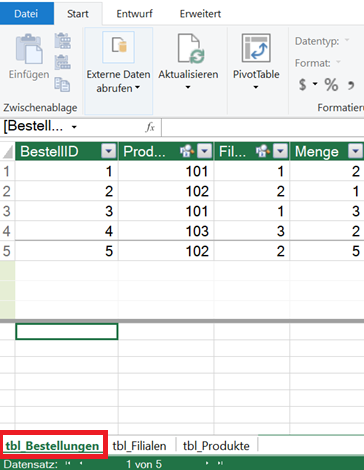The height and width of the screenshot is (470, 364).
Task: Click the PivotTable icon
Action: (256, 48)
